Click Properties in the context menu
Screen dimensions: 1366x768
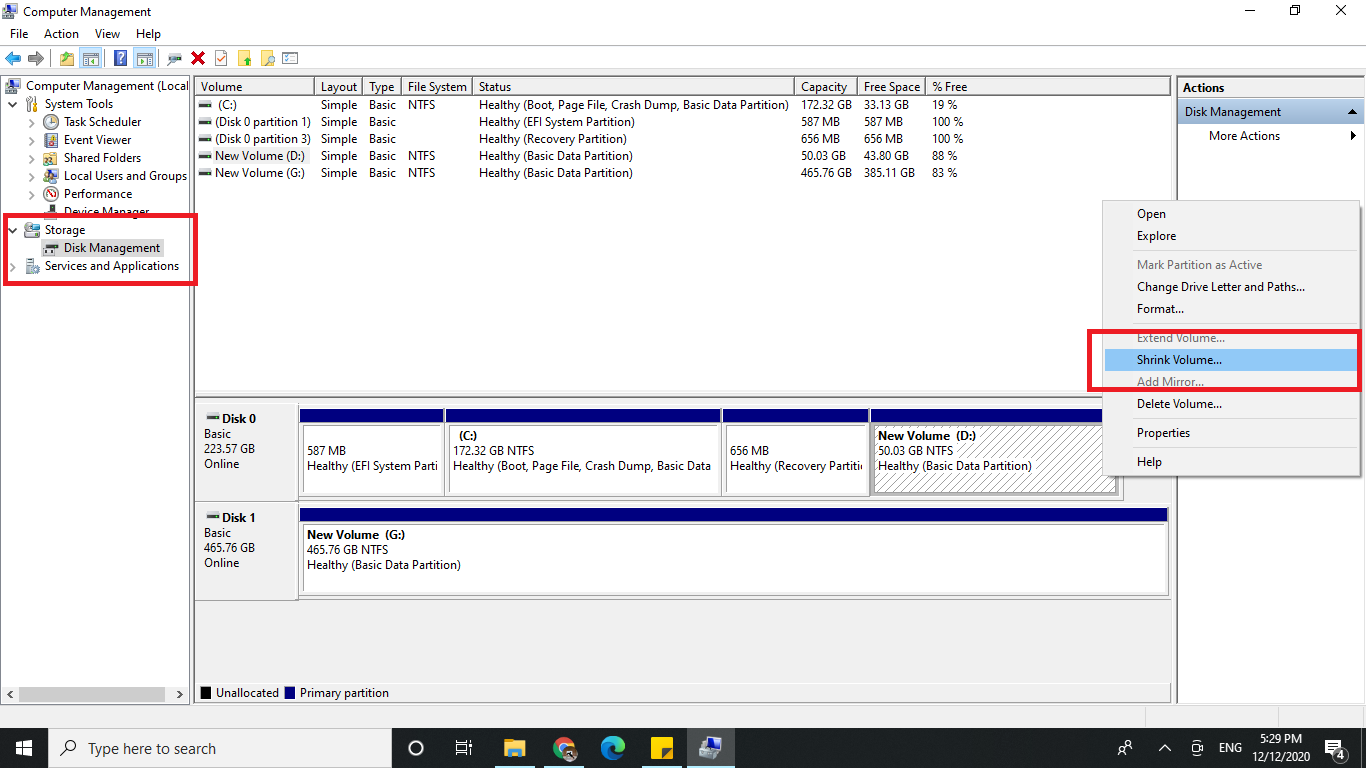coord(1231,433)
